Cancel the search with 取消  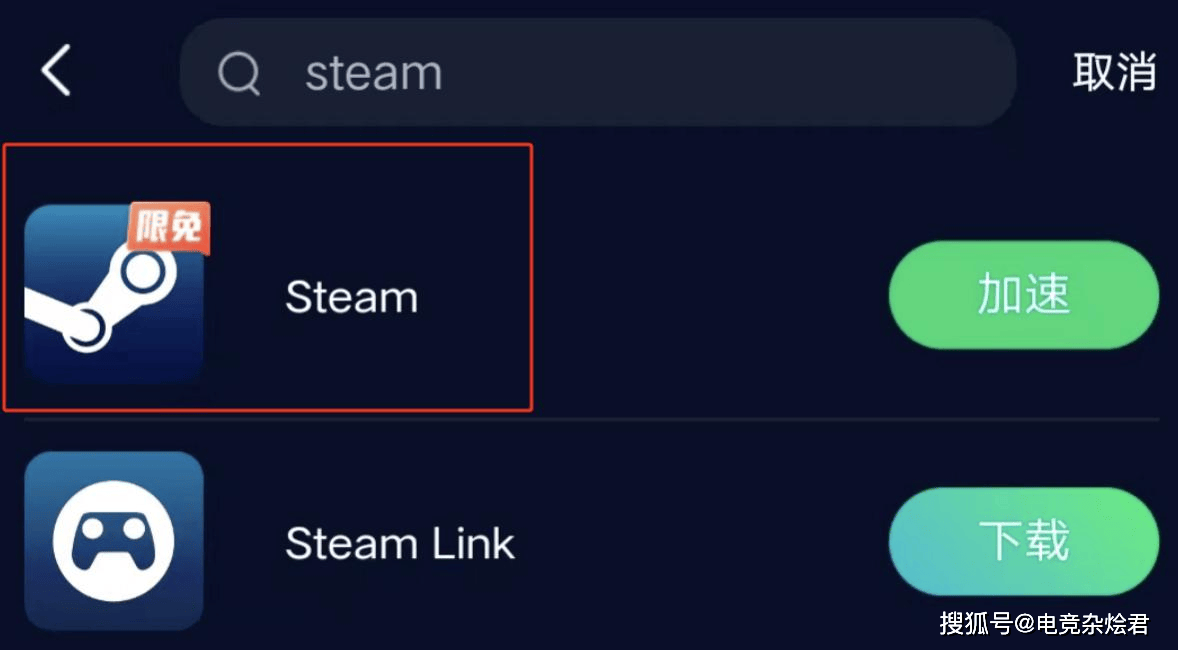click(1114, 72)
